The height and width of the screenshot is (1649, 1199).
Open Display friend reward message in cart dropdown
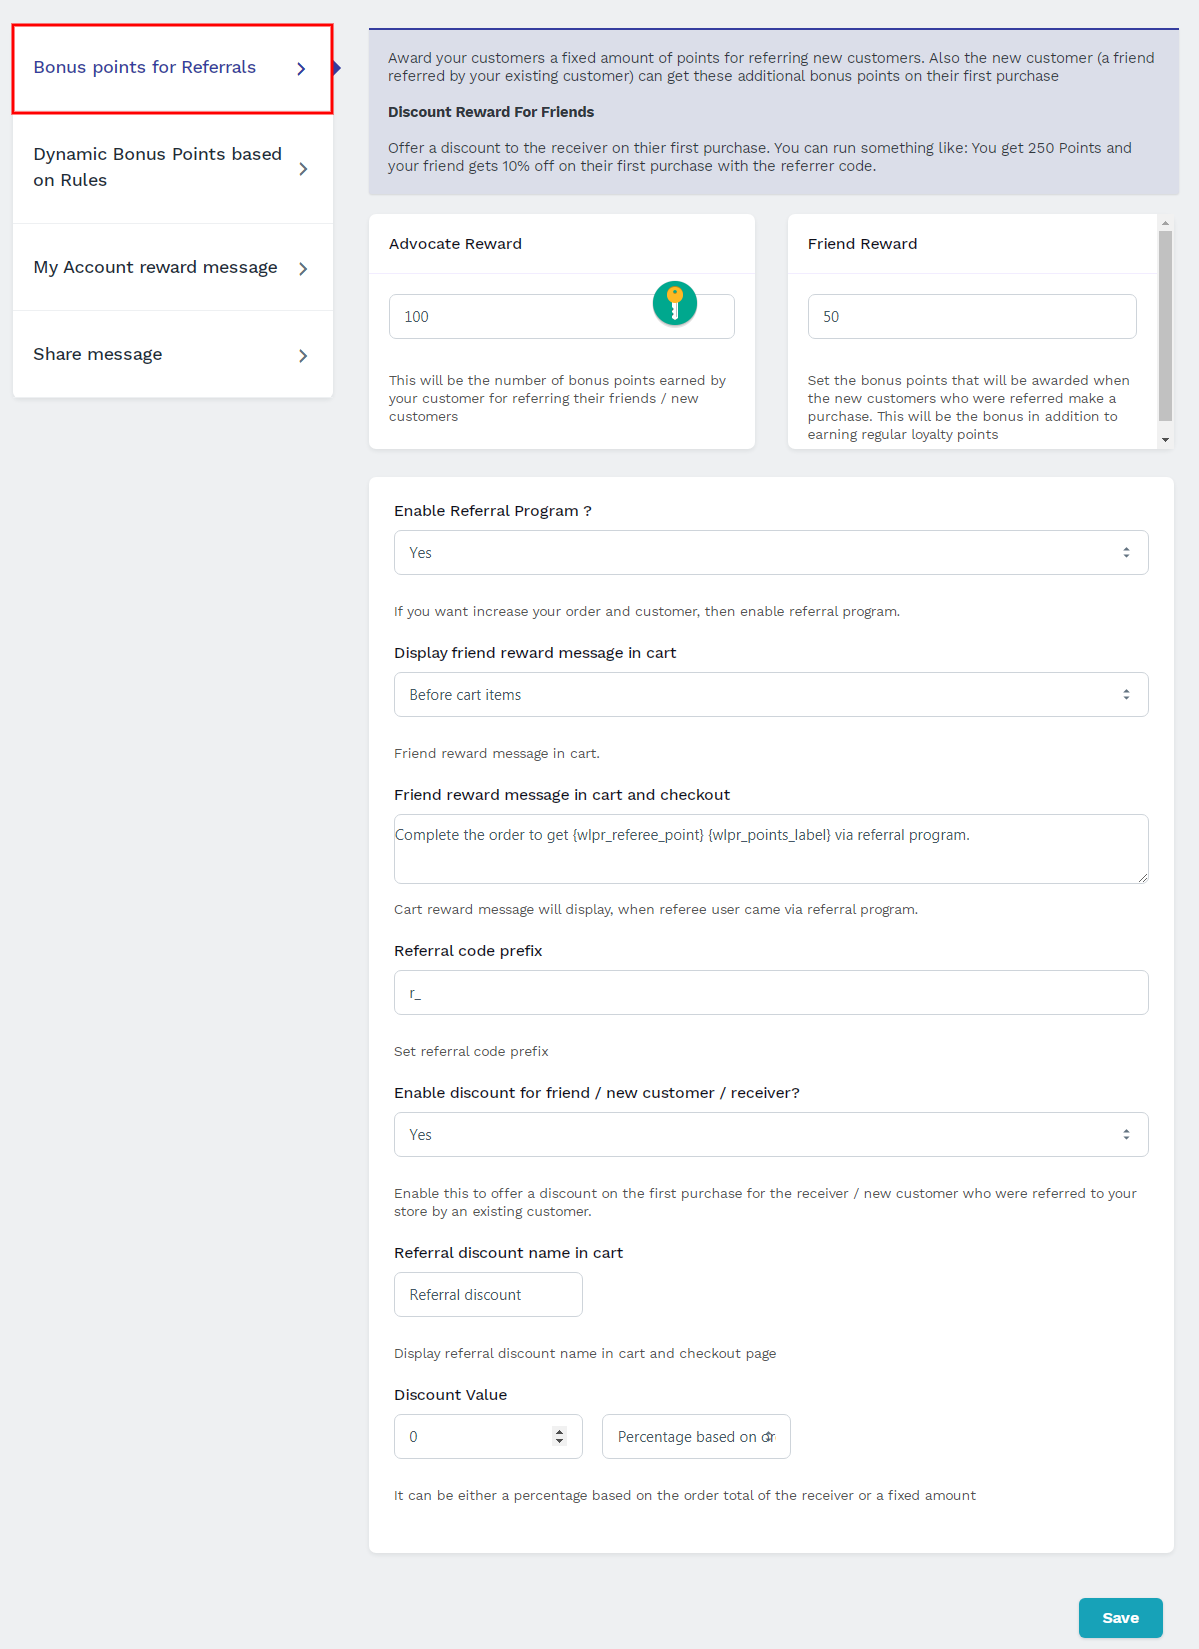(x=771, y=695)
